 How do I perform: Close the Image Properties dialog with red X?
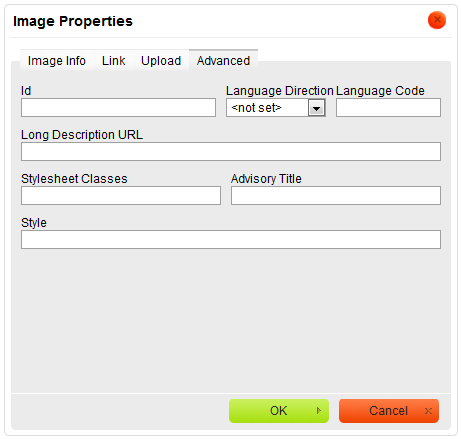pyautogui.click(x=437, y=20)
